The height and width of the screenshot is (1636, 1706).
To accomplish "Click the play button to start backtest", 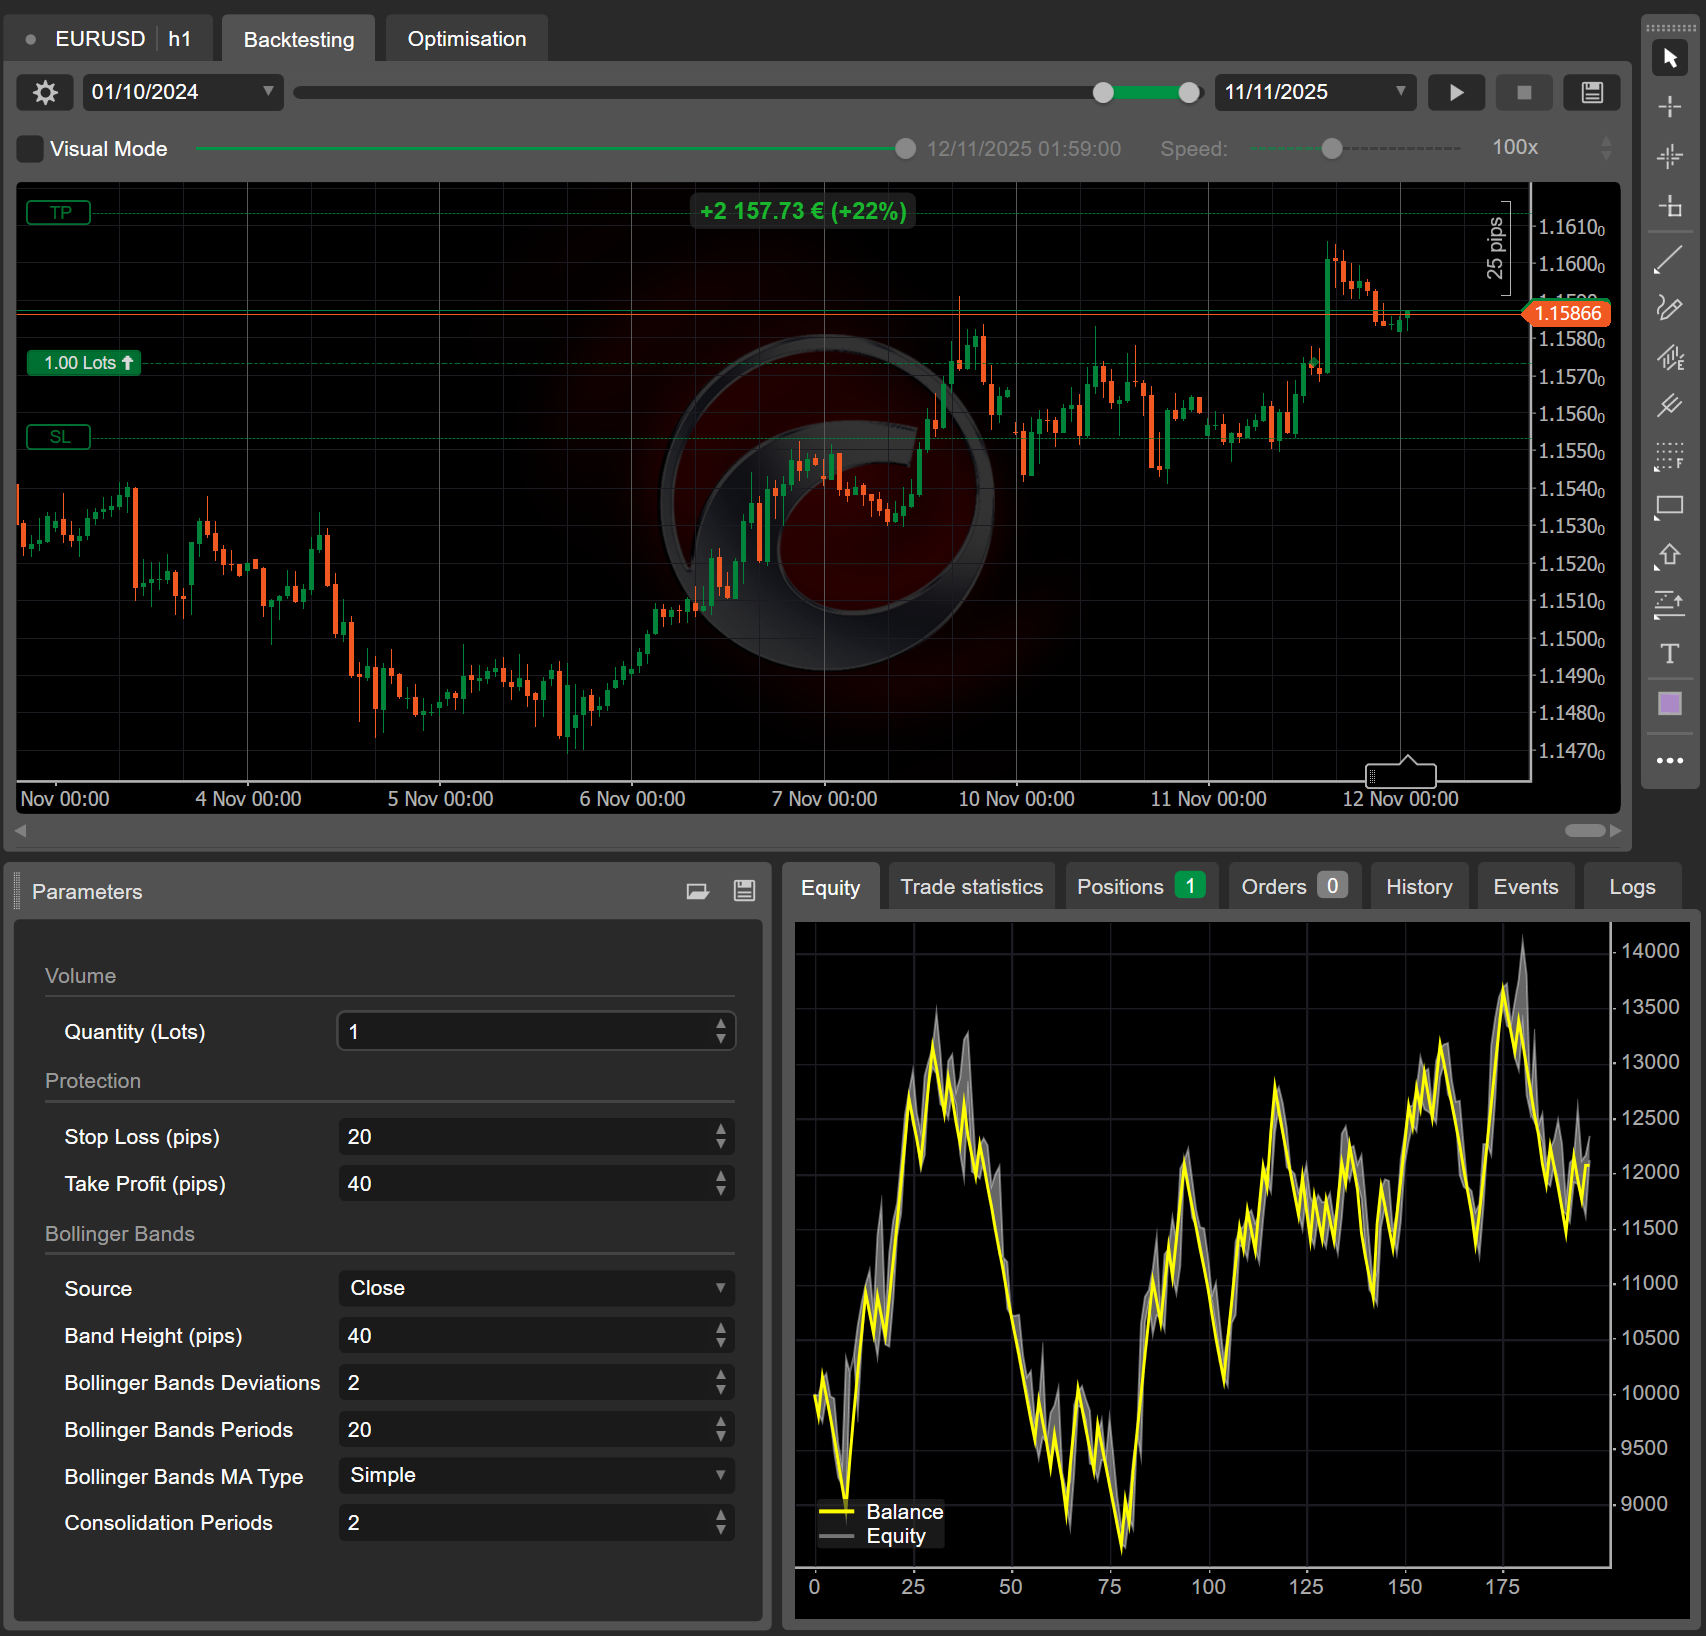I will point(1456,93).
